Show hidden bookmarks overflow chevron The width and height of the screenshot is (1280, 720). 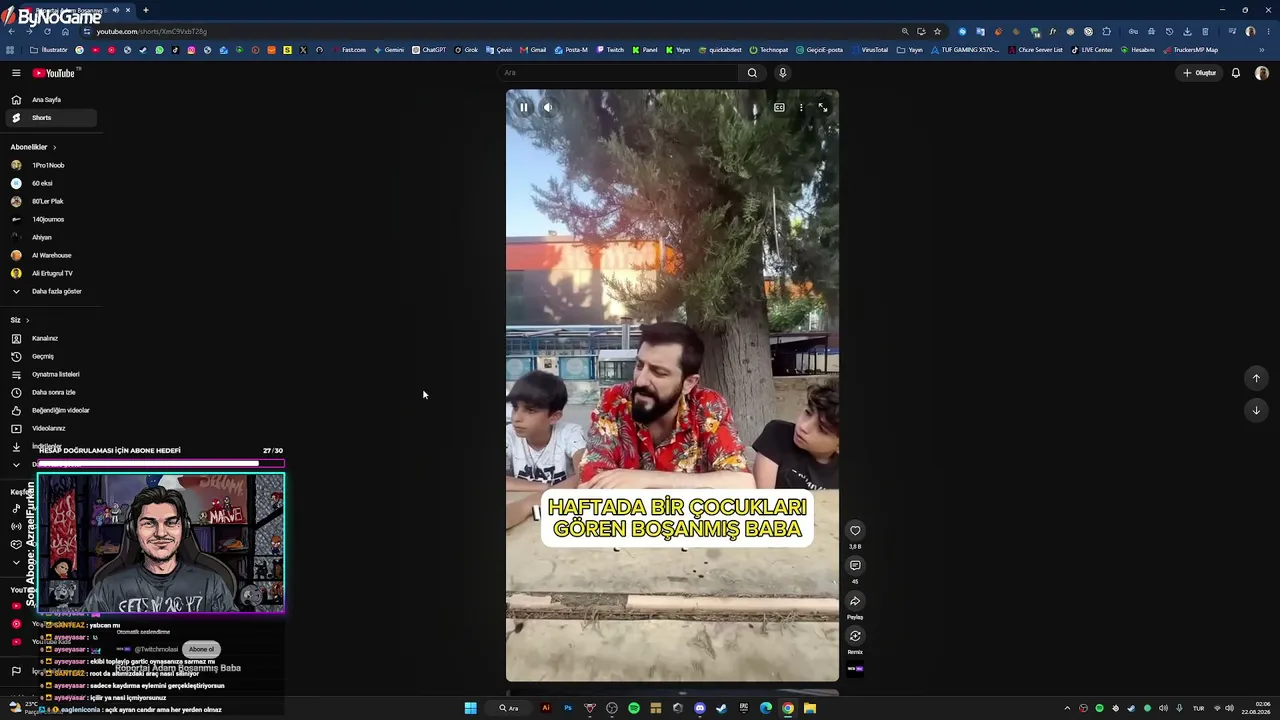(x=1262, y=50)
